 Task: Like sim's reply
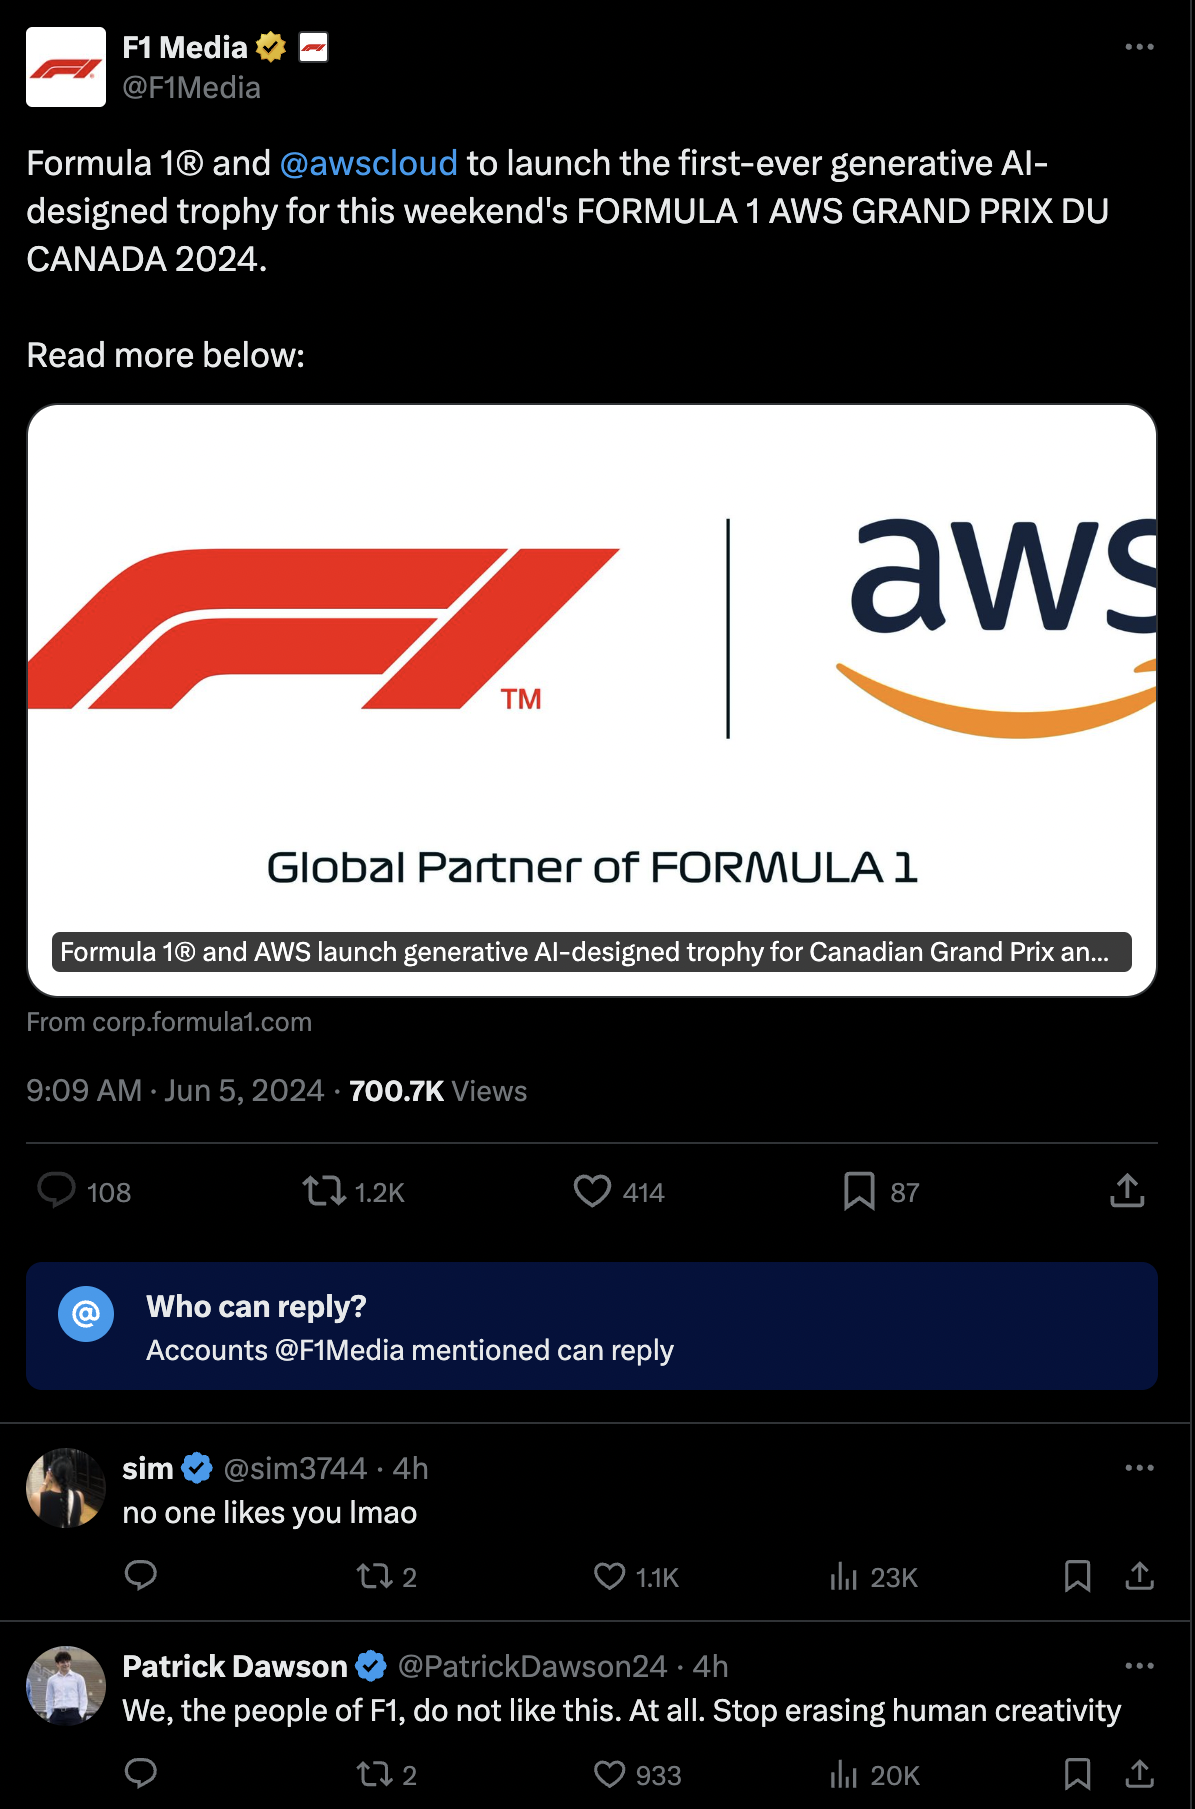point(609,1576)
